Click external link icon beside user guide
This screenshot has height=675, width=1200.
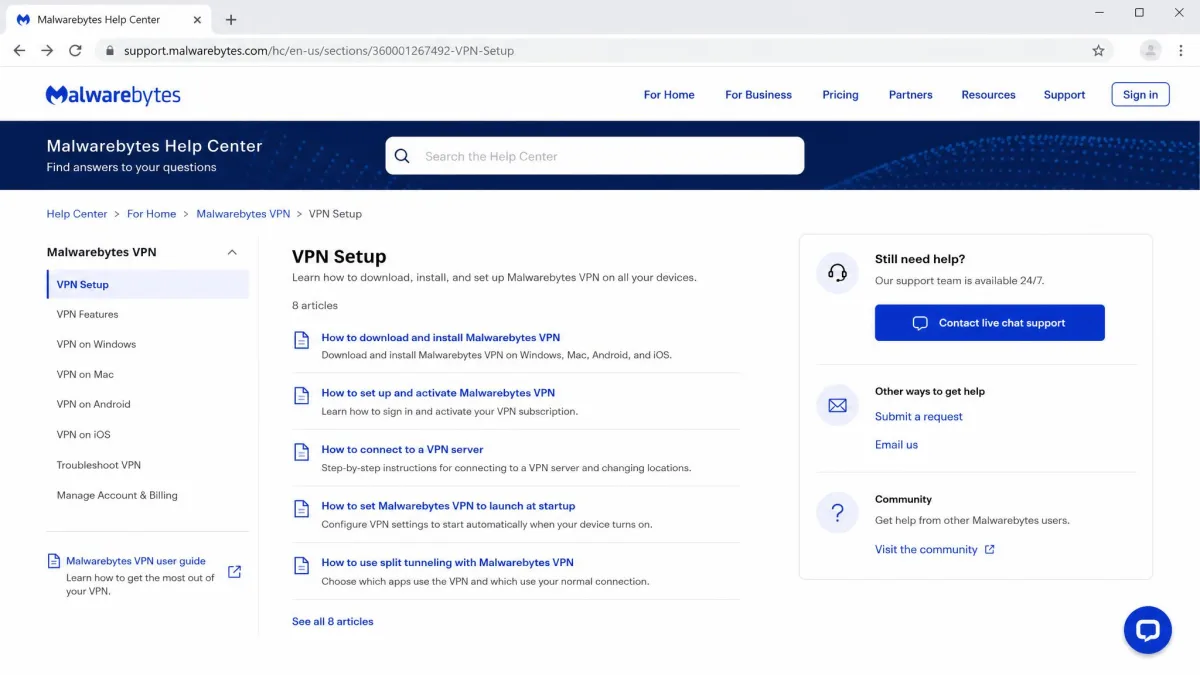tap(234, 572)
